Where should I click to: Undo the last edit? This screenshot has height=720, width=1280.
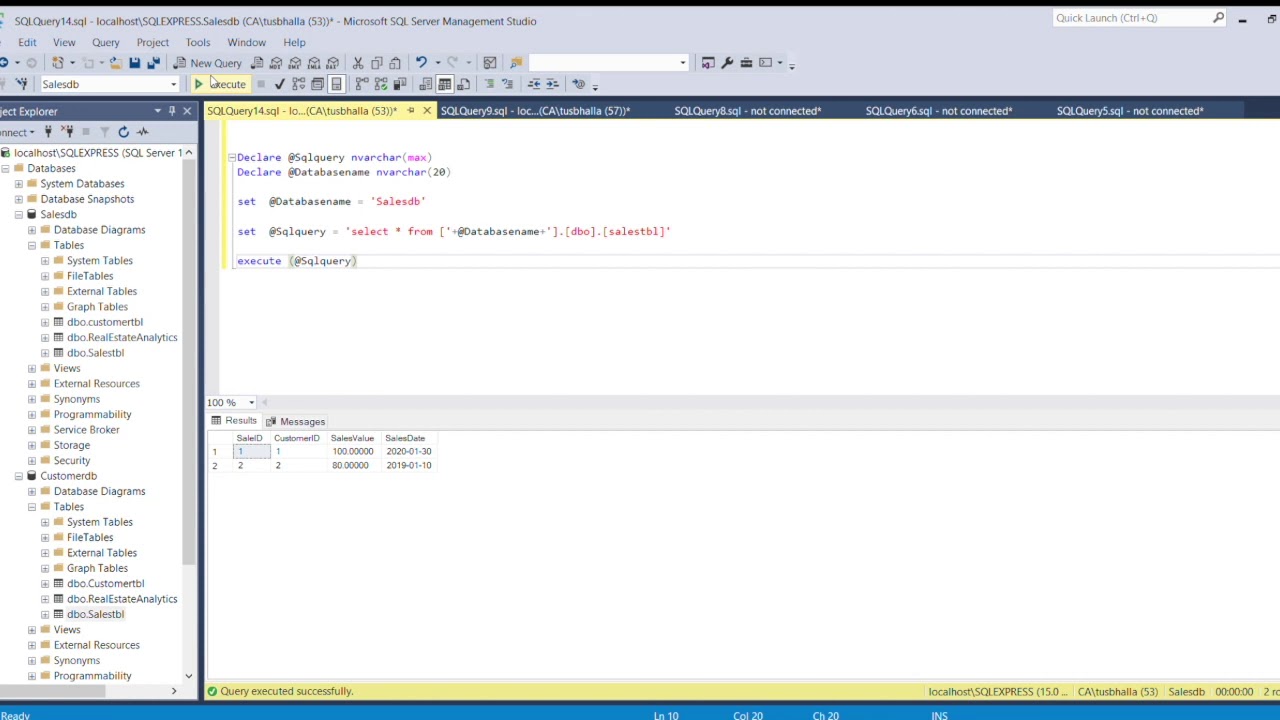pos(421,62)
